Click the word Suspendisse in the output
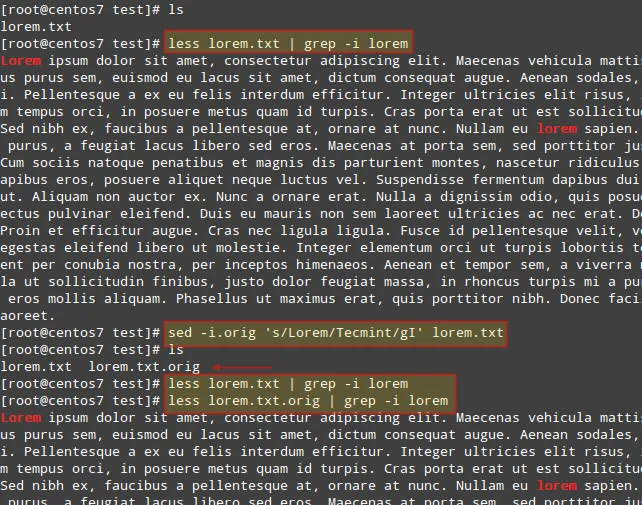Screen dimensions: 642x505 (x=420, y=179)
